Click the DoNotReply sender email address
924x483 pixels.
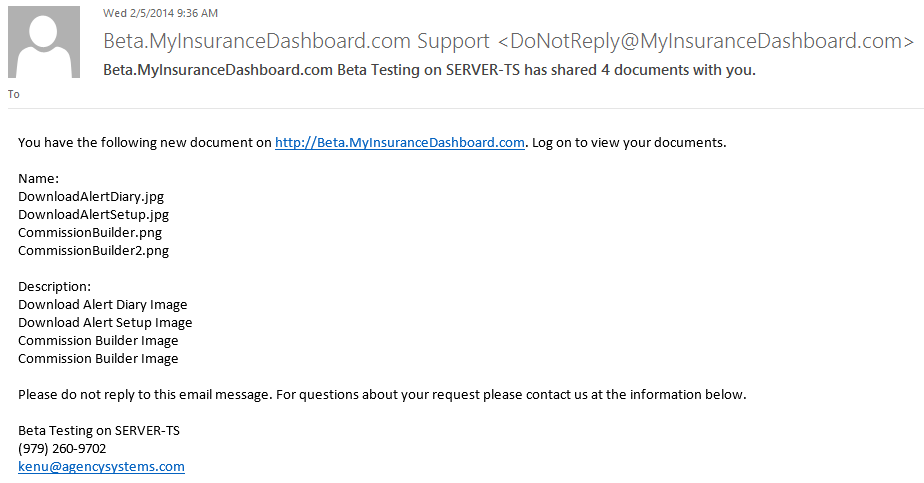click(x=706, y=41)
